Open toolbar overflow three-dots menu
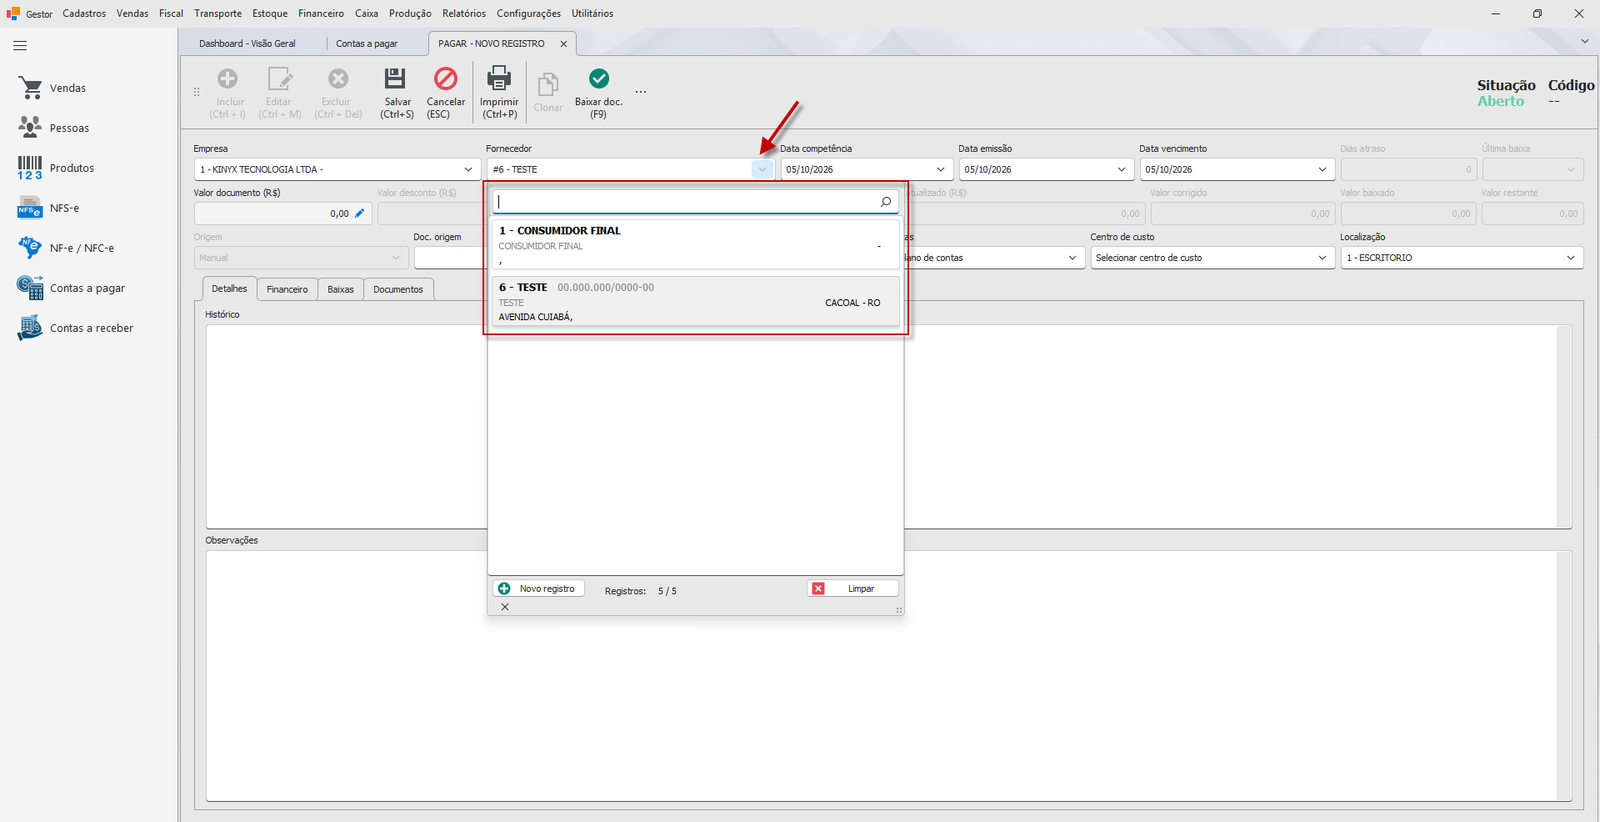This screenshot has width=1600, height=822. [641, 92]
